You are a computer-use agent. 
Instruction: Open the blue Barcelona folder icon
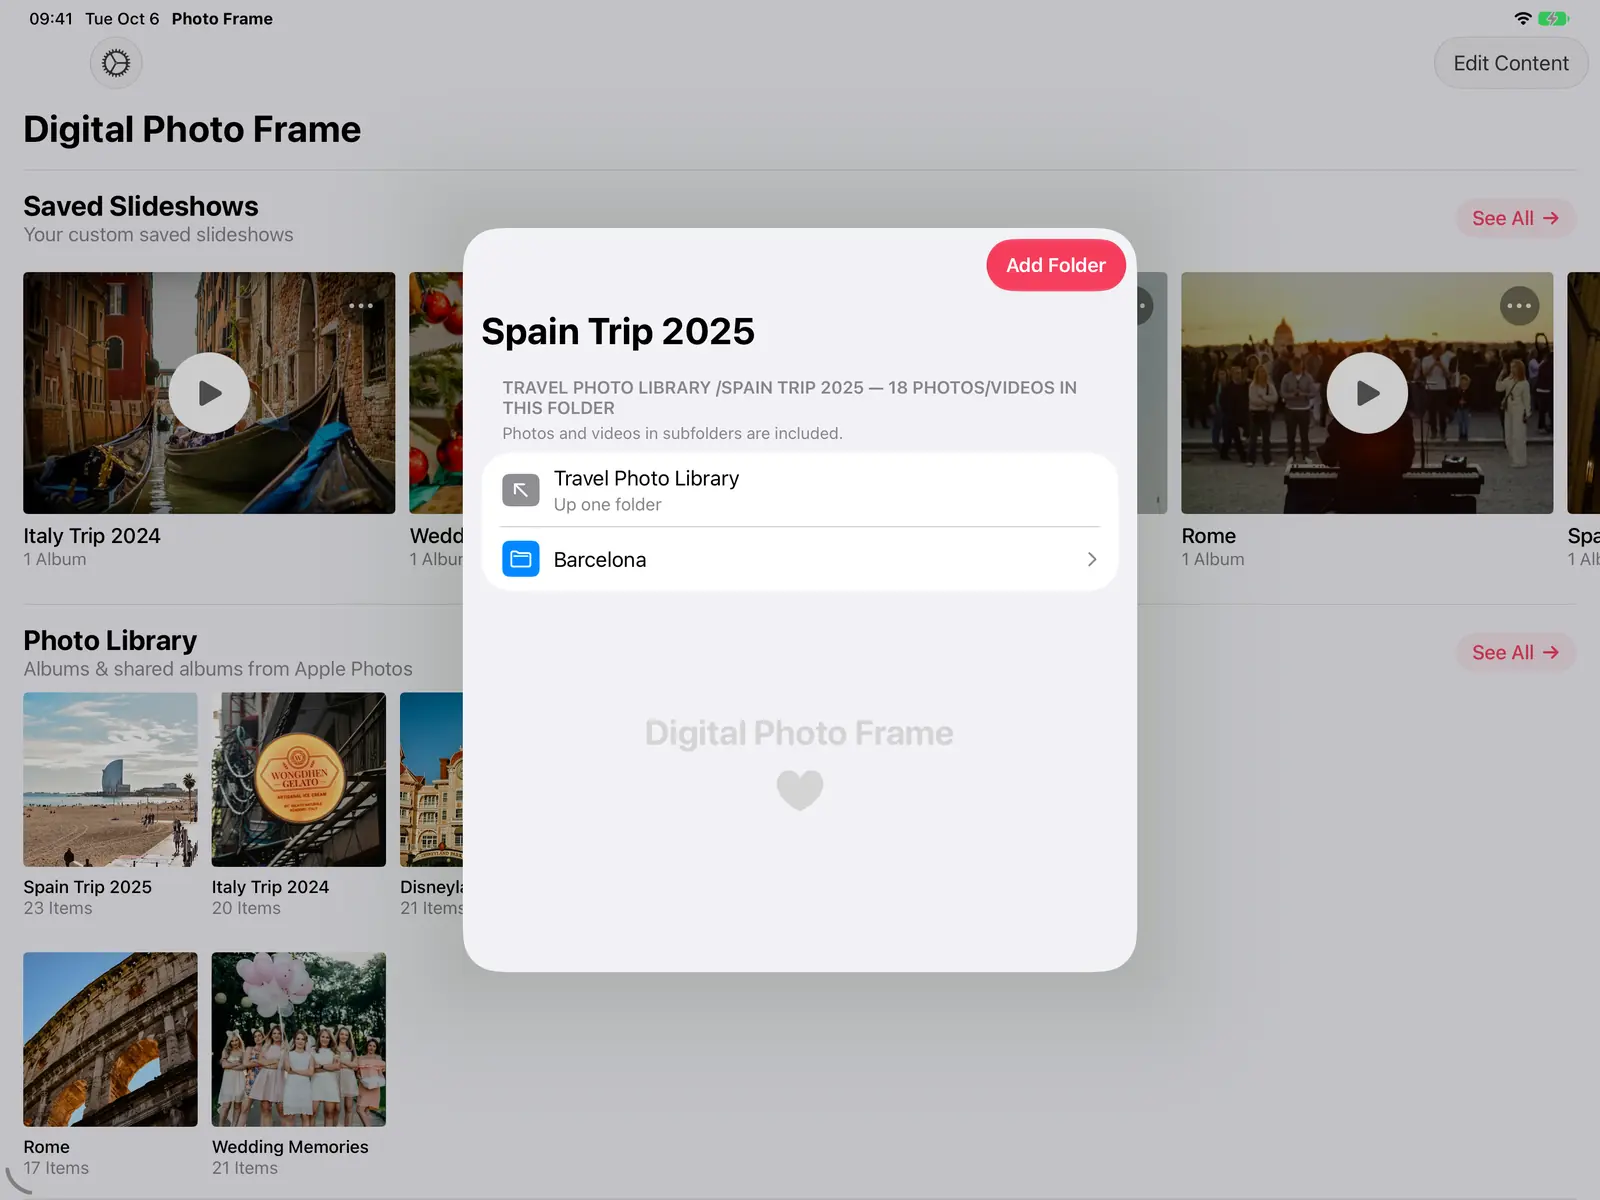pos(520,559)
